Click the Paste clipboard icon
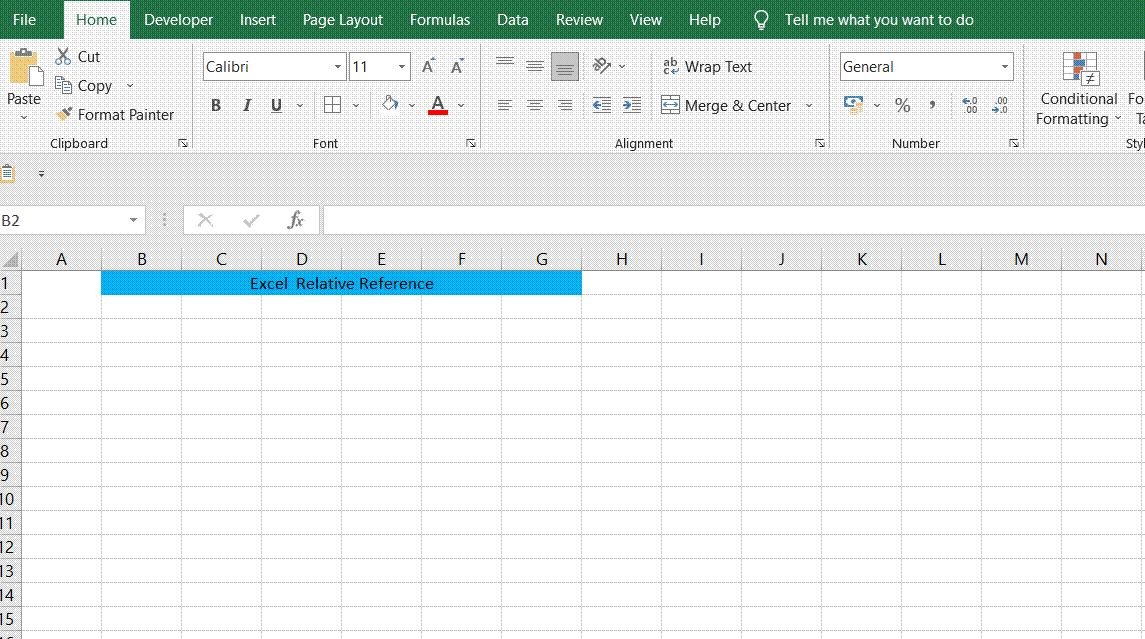 click(26, 68)
